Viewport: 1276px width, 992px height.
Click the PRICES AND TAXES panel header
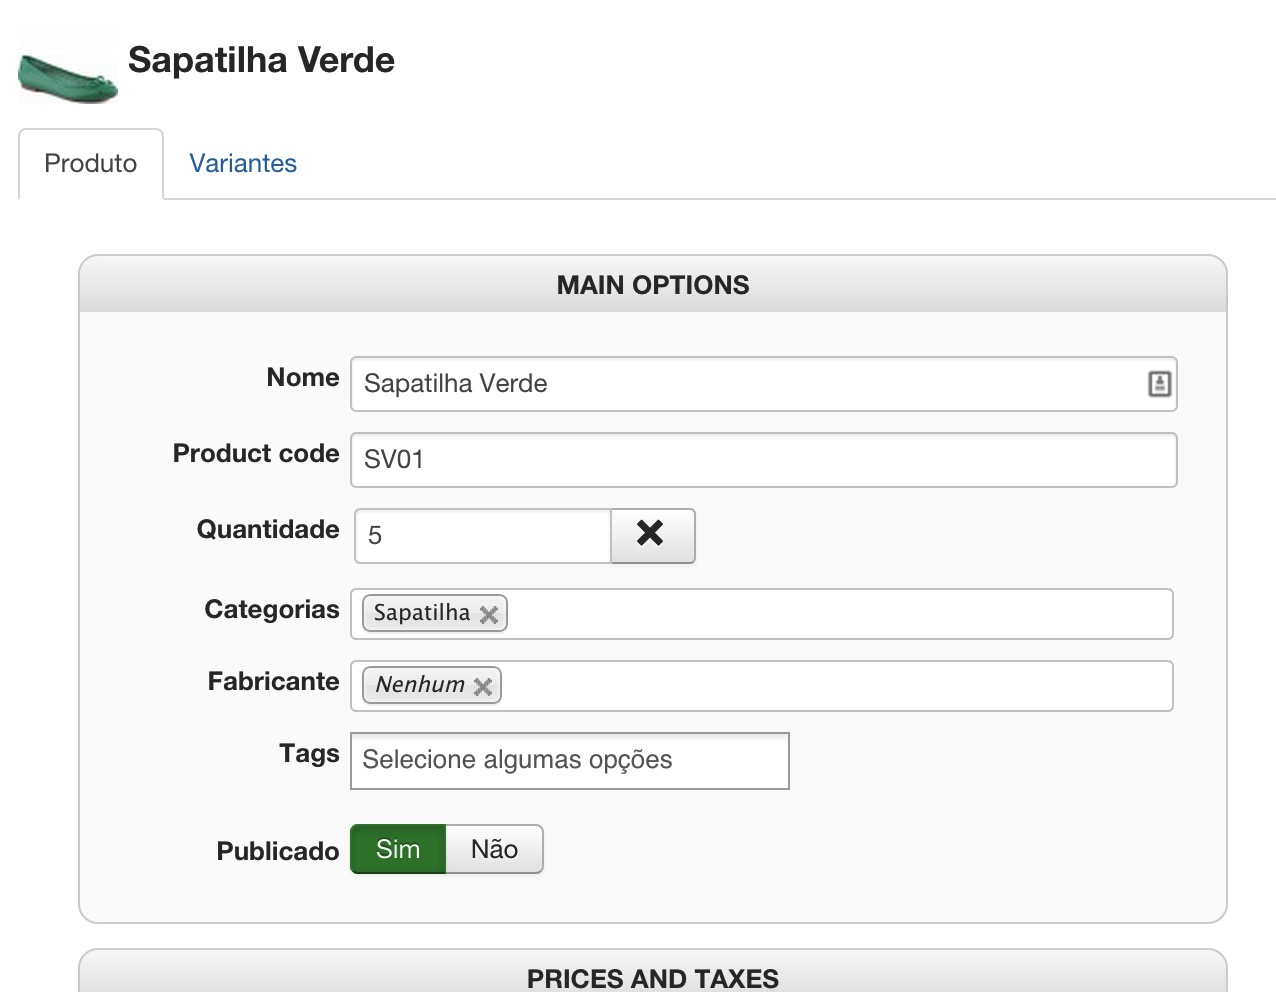[652, 977]
